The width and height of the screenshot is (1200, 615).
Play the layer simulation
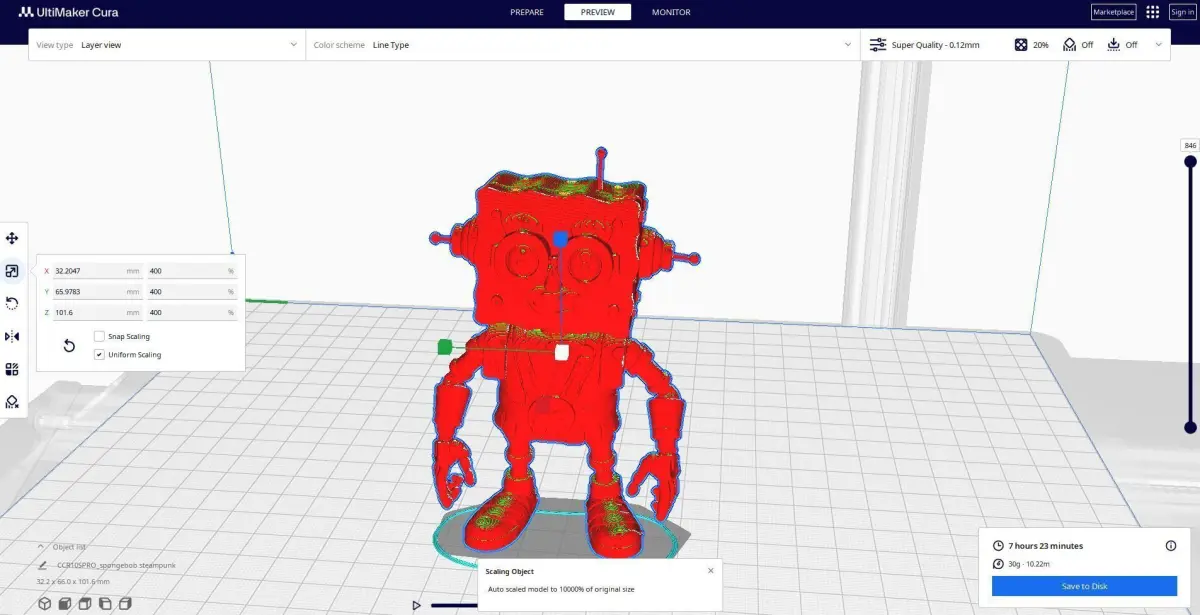[x=416, y=605]
